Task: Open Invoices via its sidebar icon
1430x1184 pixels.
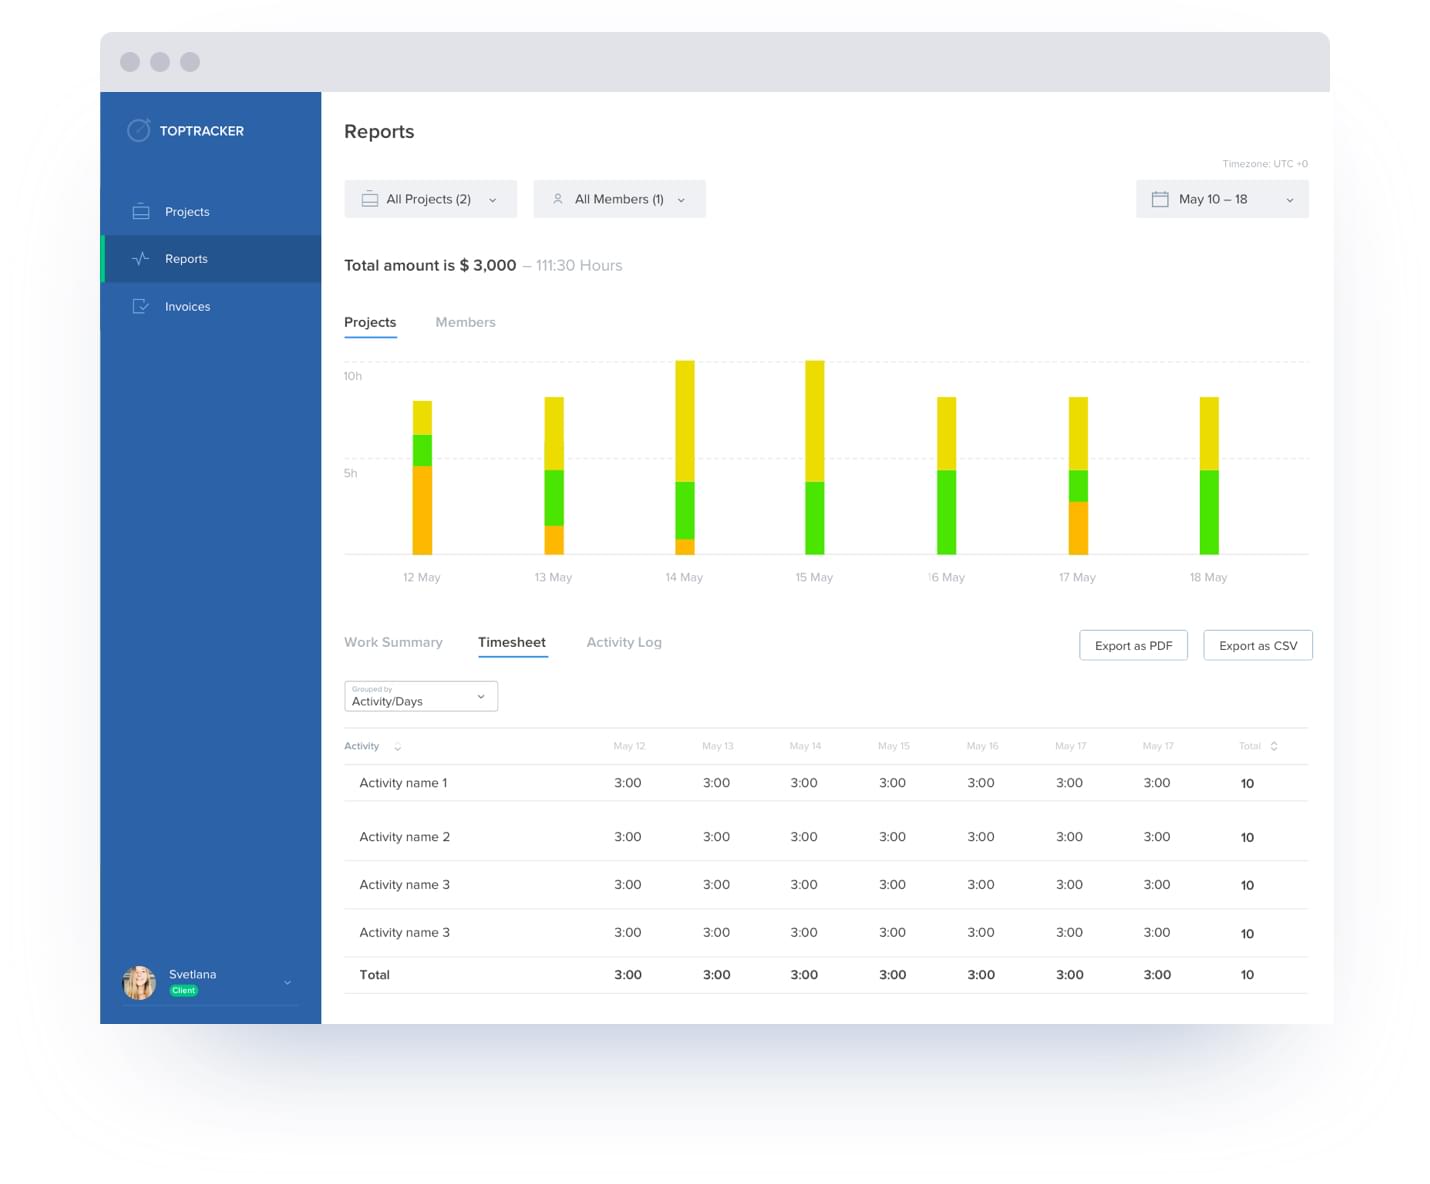Action: 141,306
